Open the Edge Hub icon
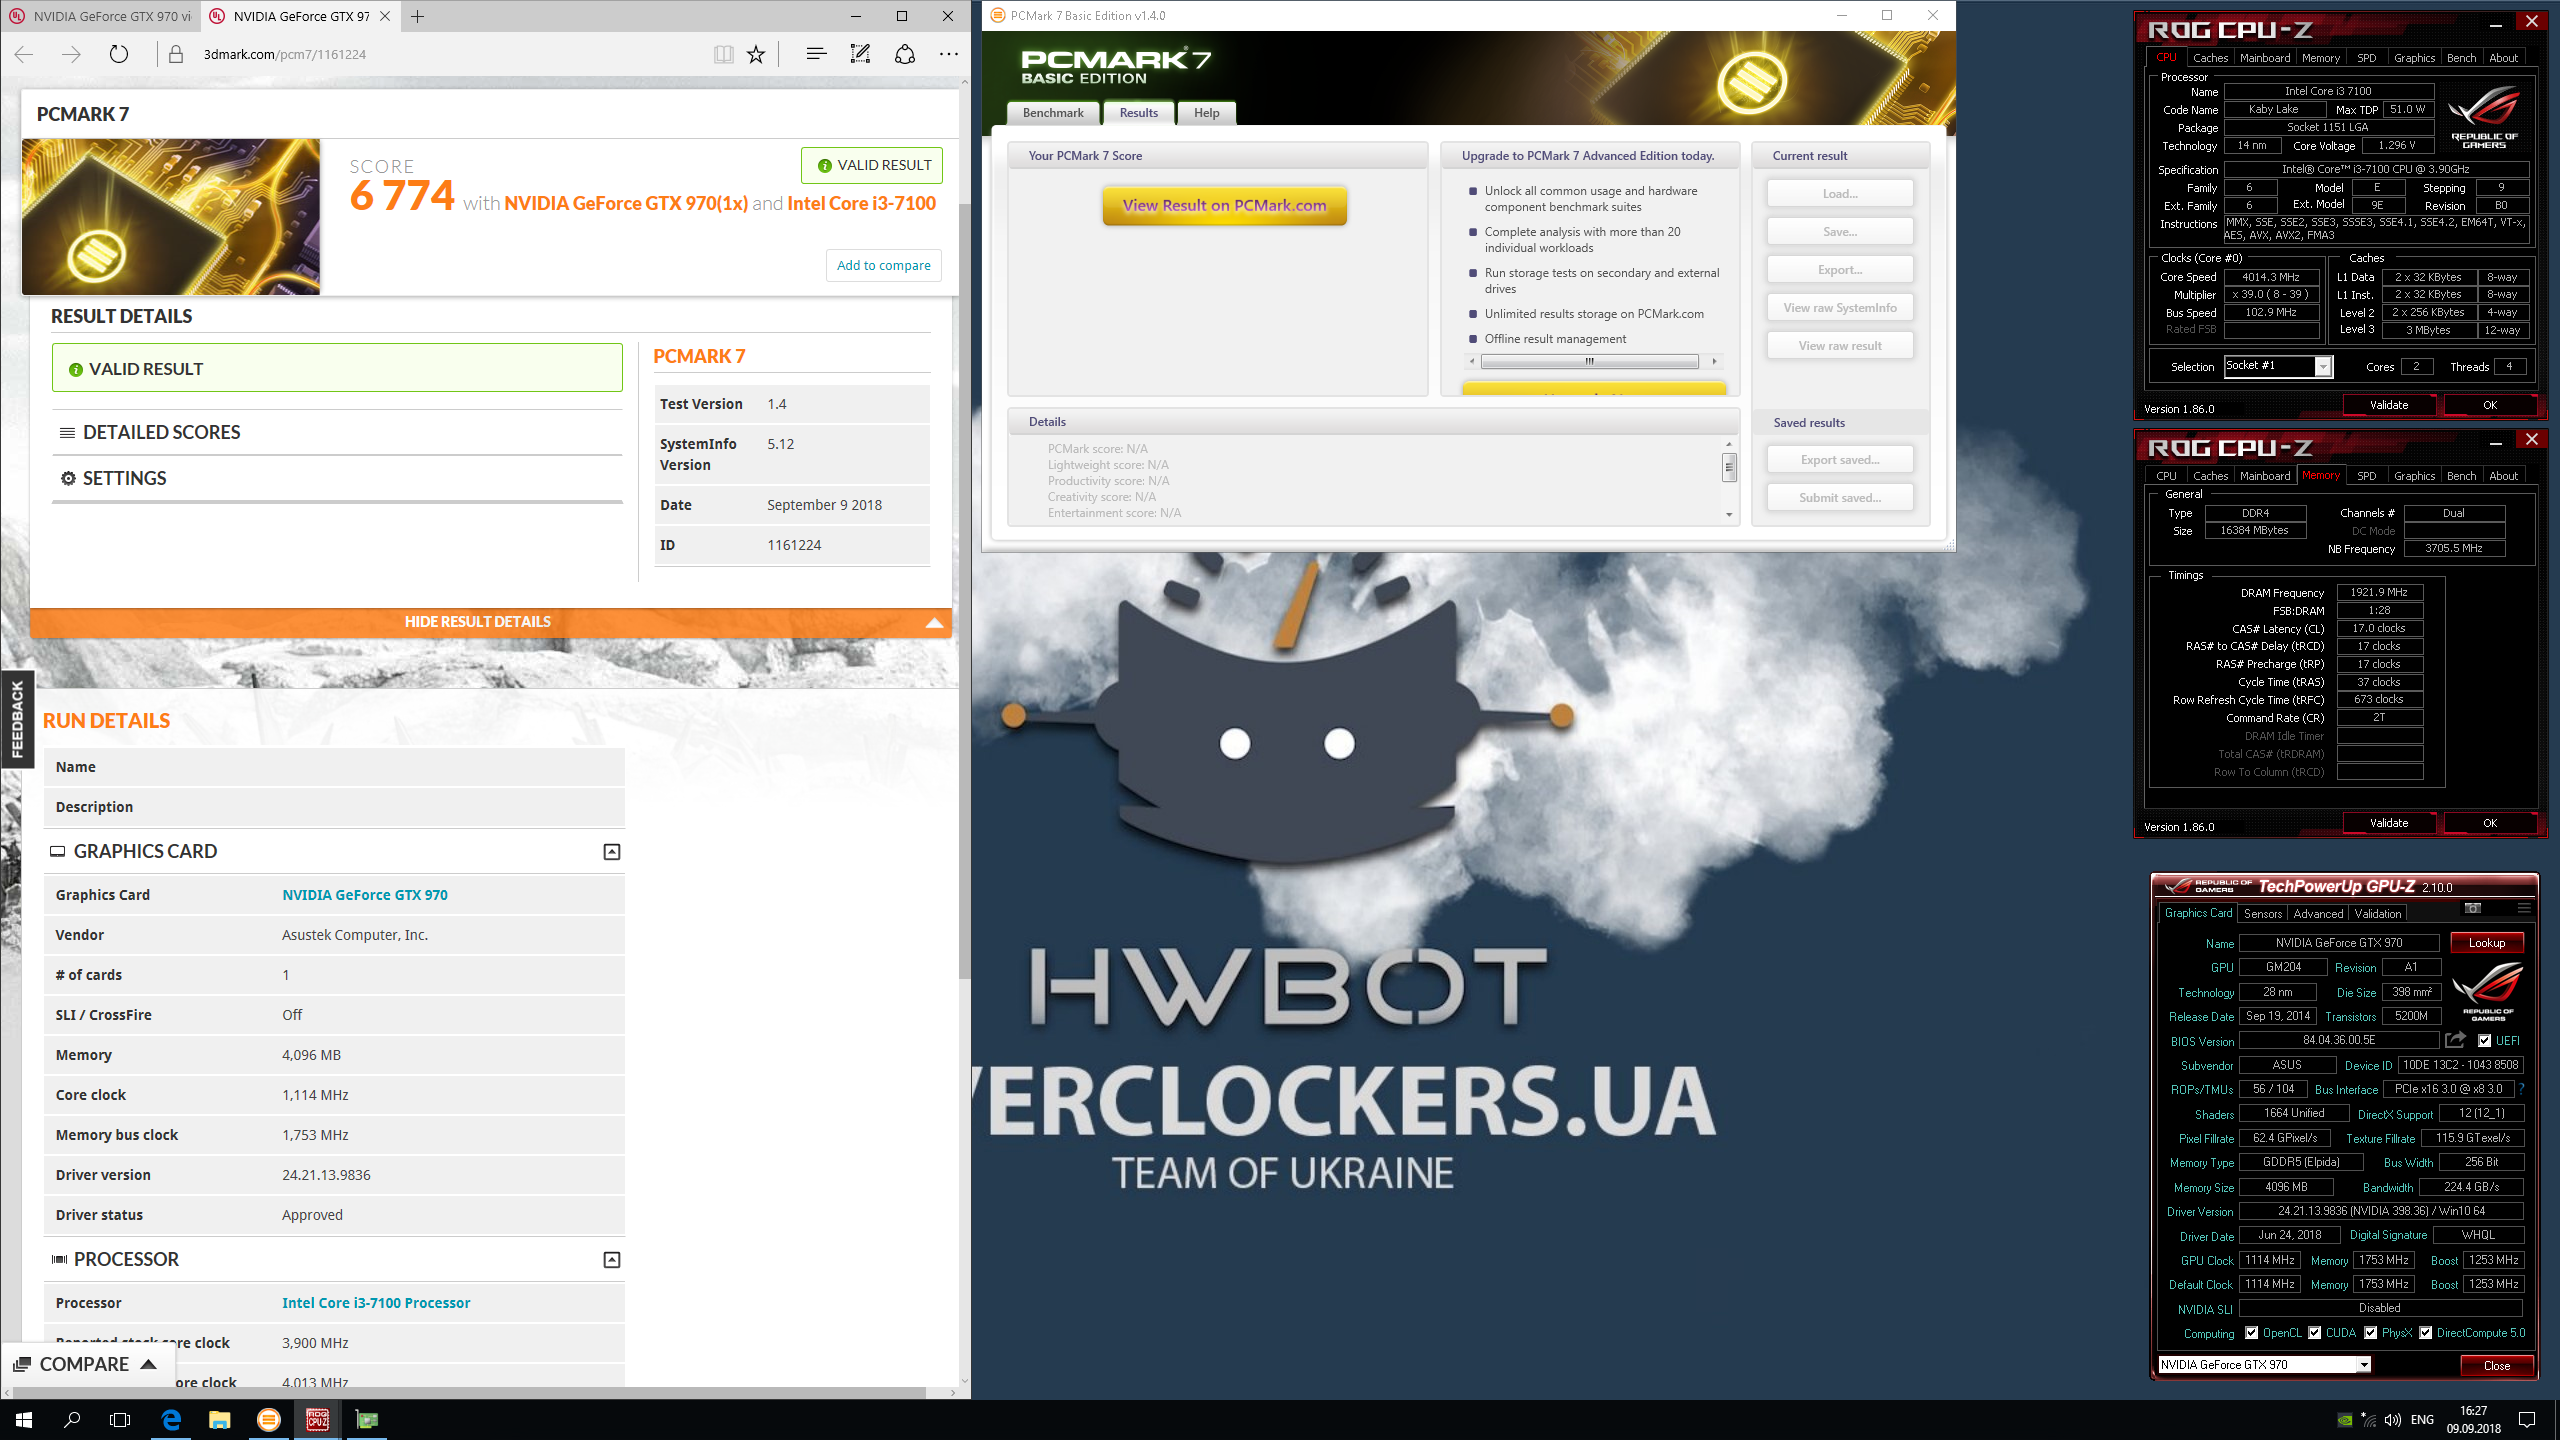Image resolution: width=2560 pixels, height=1440 pixels. pos(816,54)
